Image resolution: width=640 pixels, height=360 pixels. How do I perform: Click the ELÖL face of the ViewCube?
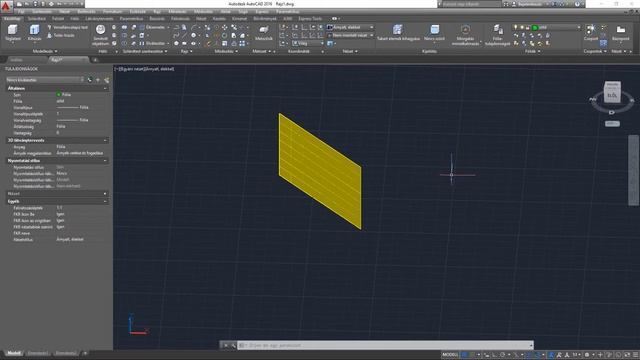612,95
